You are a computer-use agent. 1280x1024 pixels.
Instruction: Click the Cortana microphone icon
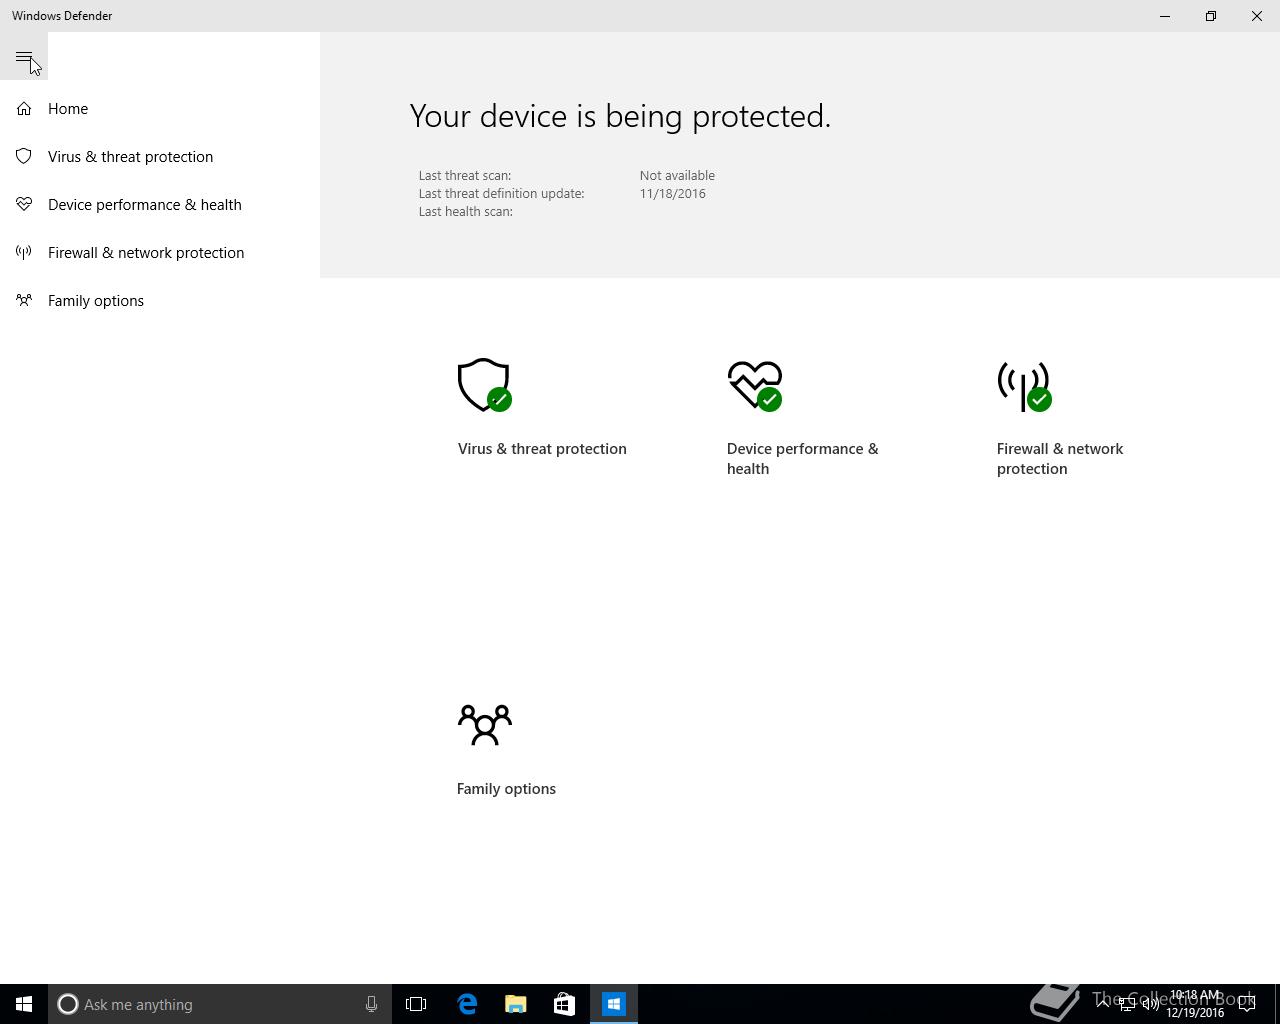pyautogui.click(x=371, y=1004)
